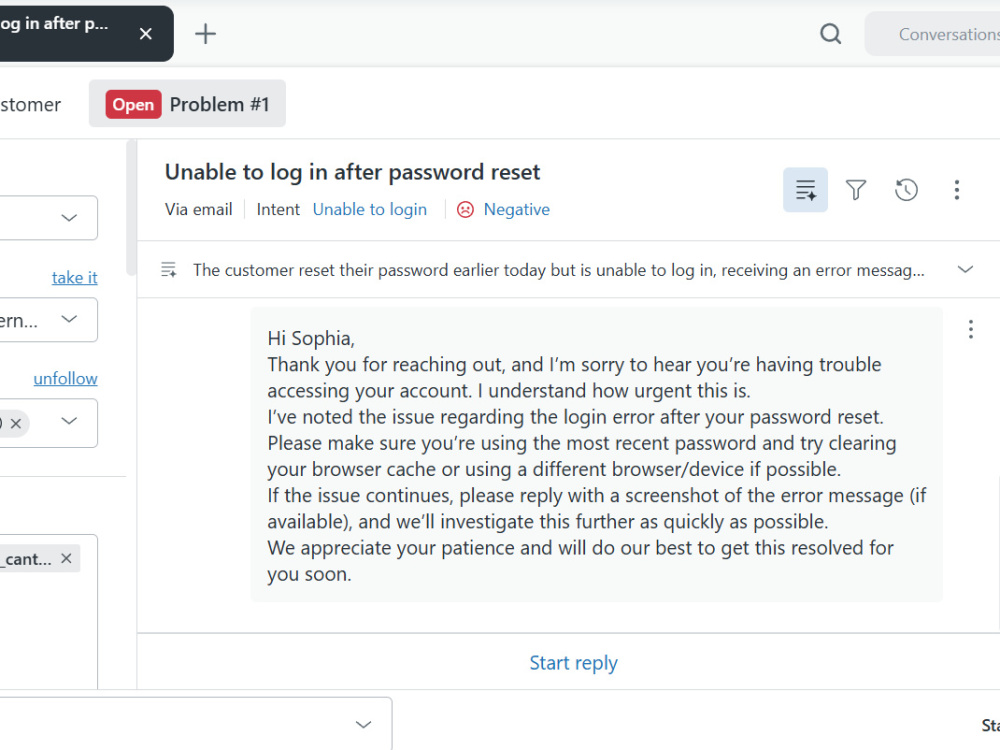Show ticket events history clock icon

[x=906, y=189]
